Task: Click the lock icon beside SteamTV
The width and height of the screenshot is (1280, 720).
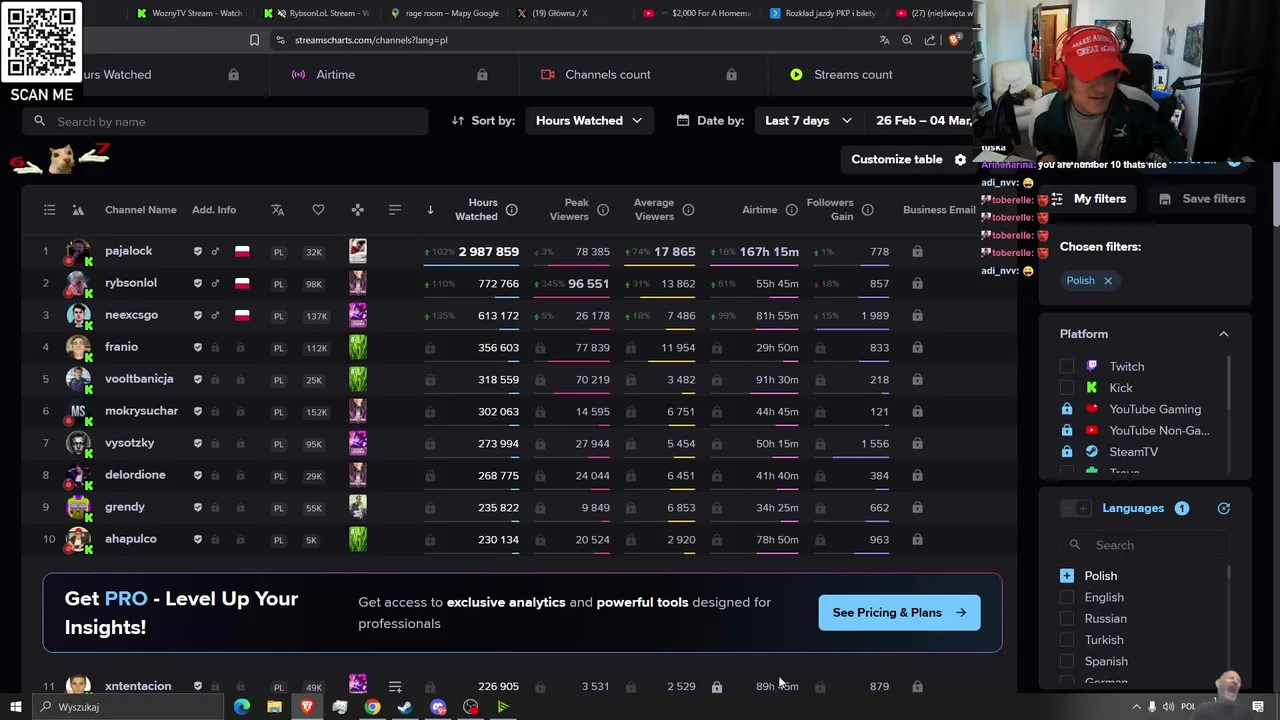Action: (x=1067, y=452)
